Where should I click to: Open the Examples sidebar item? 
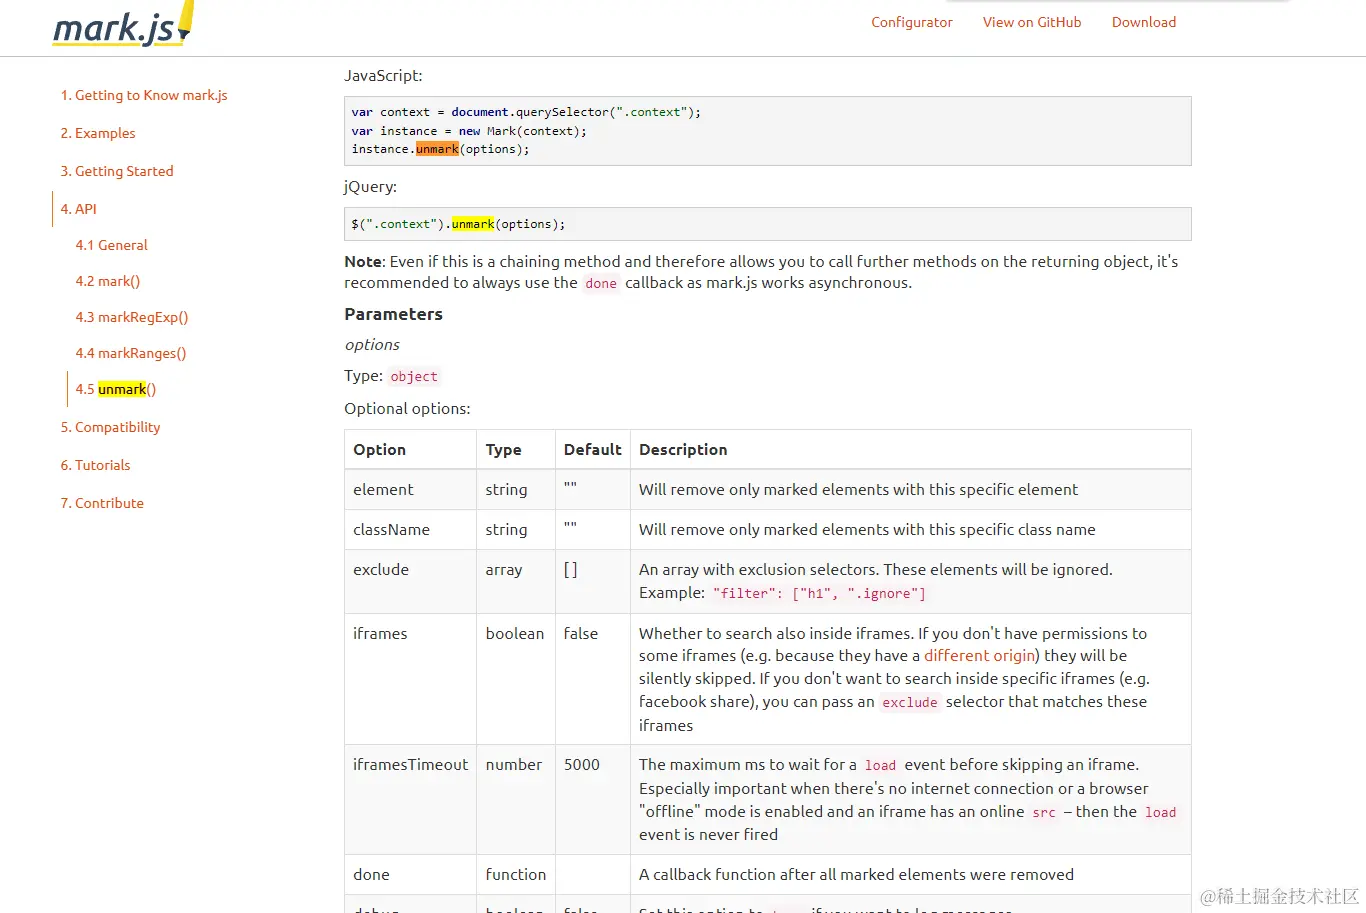[98, 133]
